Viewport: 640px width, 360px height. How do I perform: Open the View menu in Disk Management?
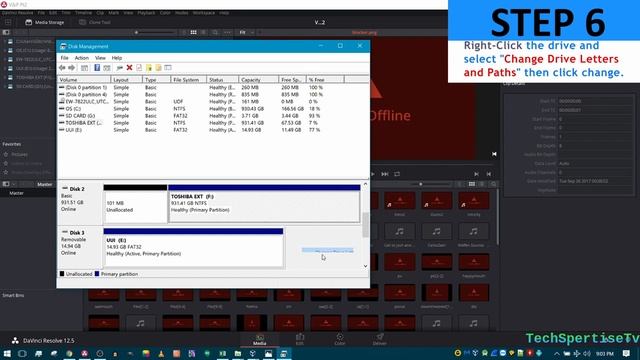100,58
